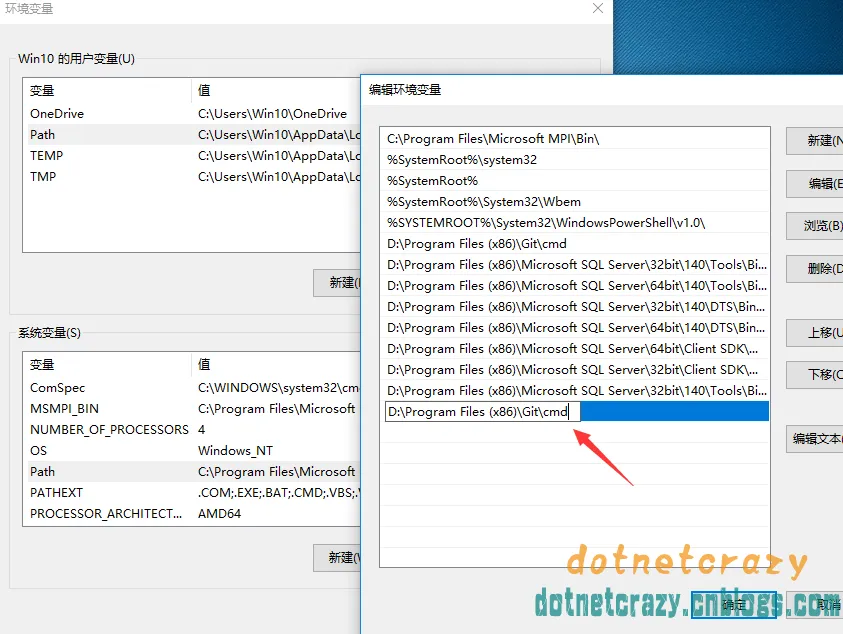843x634 pixels.
Task: Select SQL Server\64bit\140\DTS\Bin... entry
Action: (x=575, y=327)
